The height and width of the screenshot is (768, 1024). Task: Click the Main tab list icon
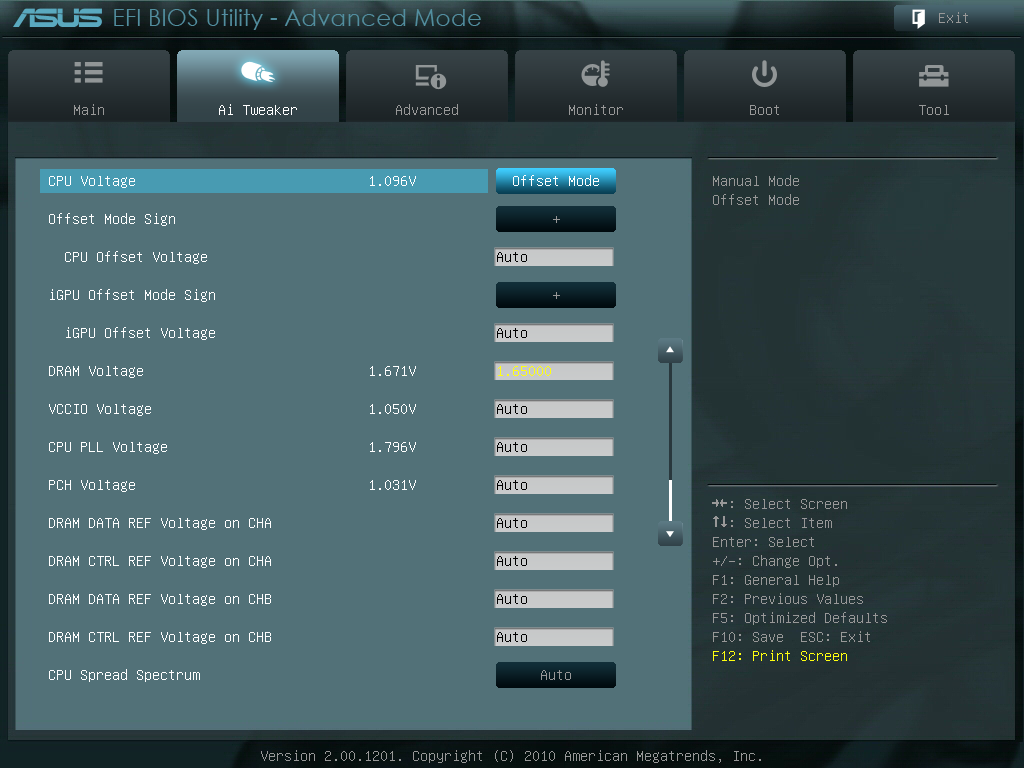tap(89, 72)
